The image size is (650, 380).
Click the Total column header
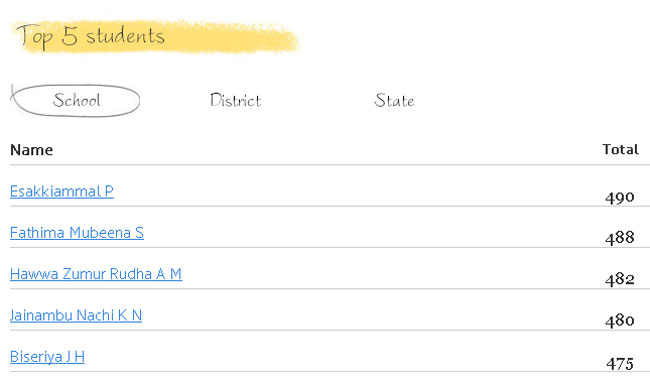pos(621,149)
